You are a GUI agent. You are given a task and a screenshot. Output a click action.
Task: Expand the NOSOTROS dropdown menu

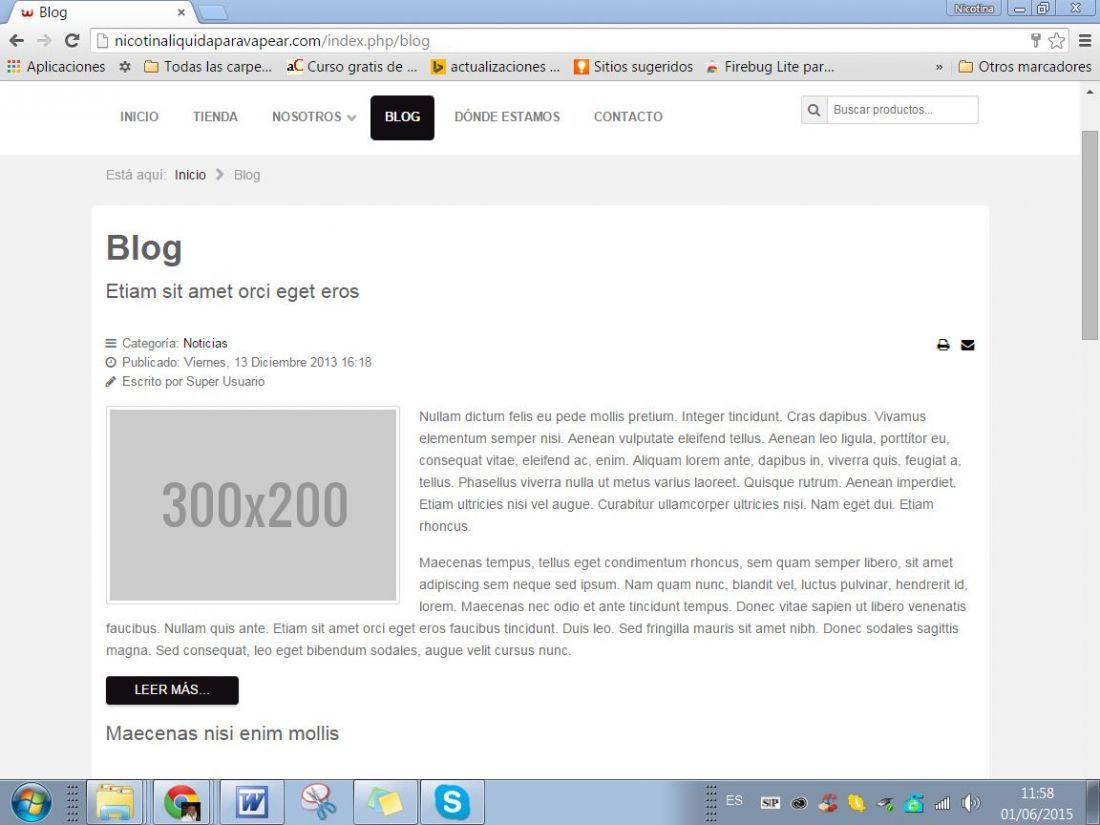(x=314, y=117)
